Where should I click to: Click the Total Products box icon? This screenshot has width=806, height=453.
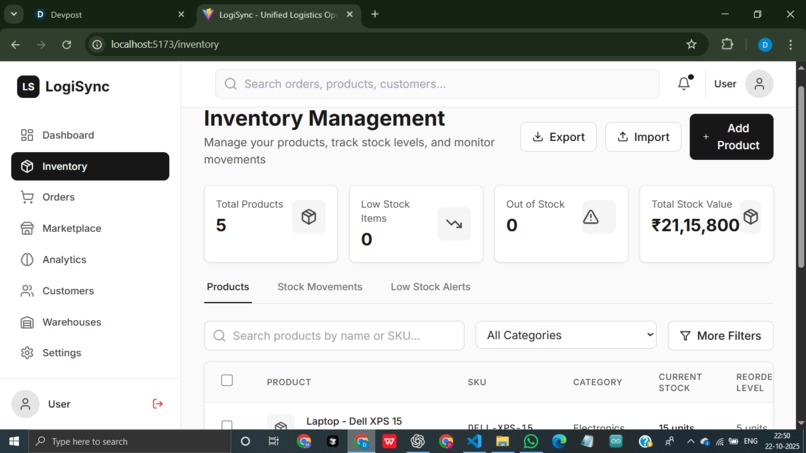[x=308, y=216]
